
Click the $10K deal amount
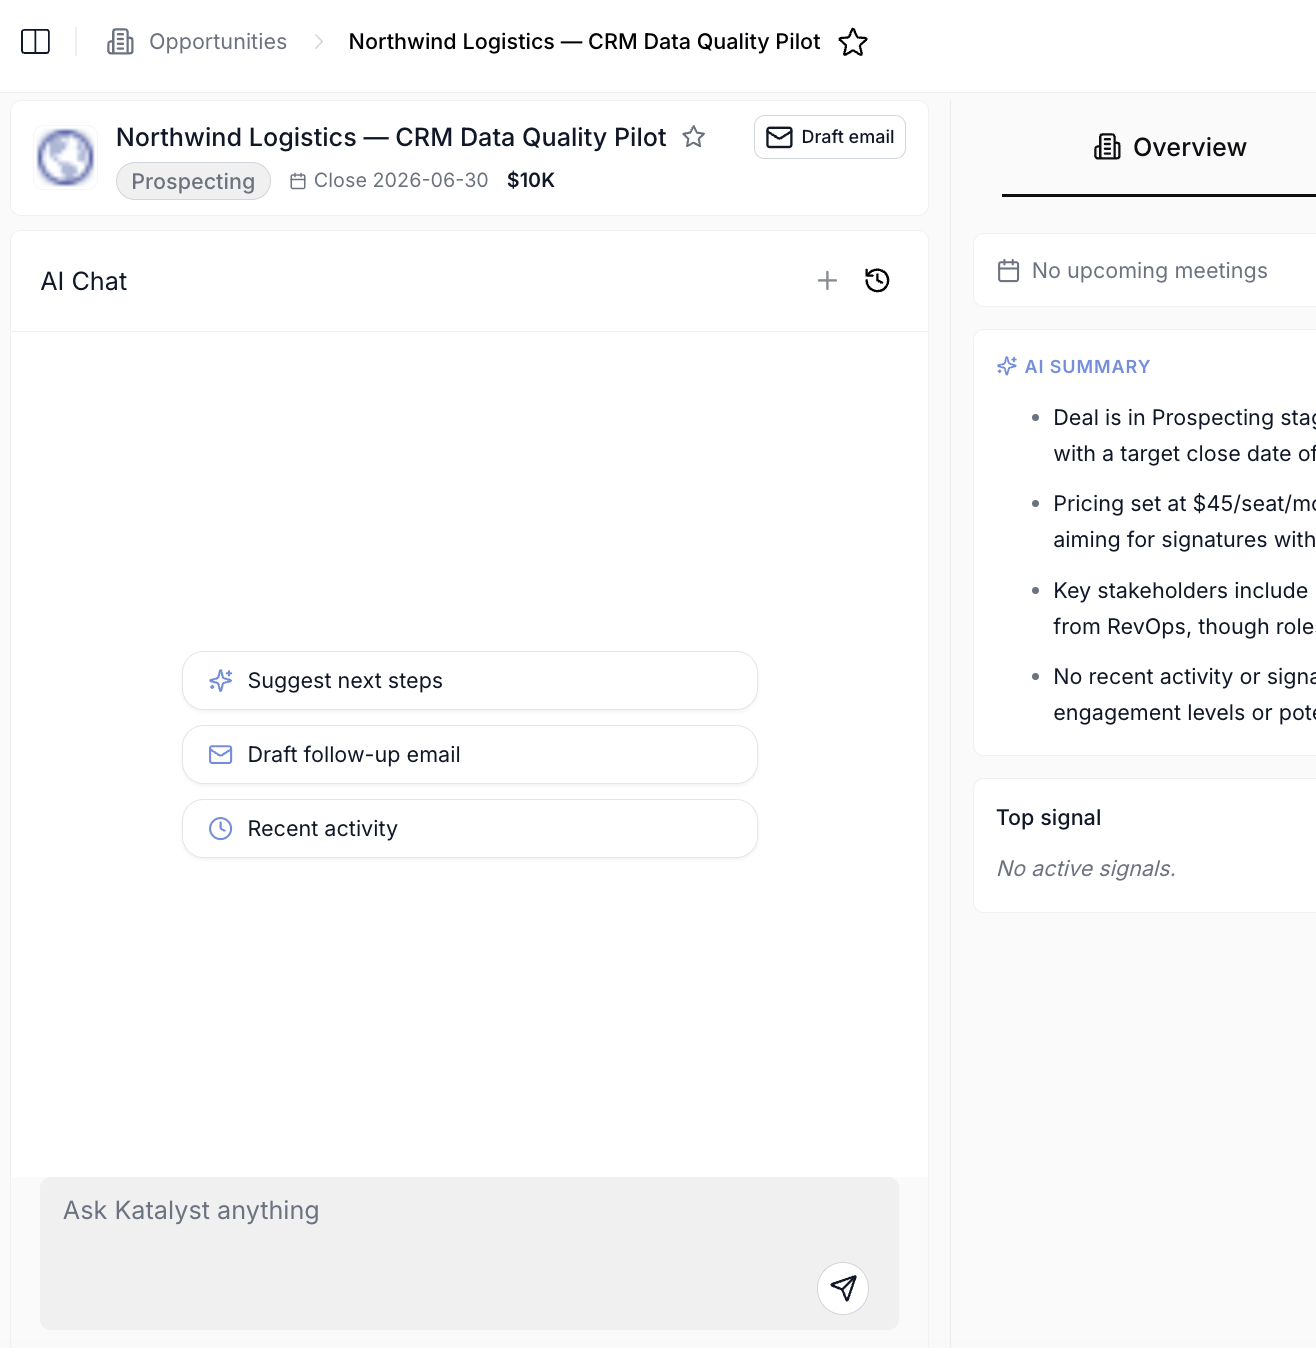(x=531, y=181)
